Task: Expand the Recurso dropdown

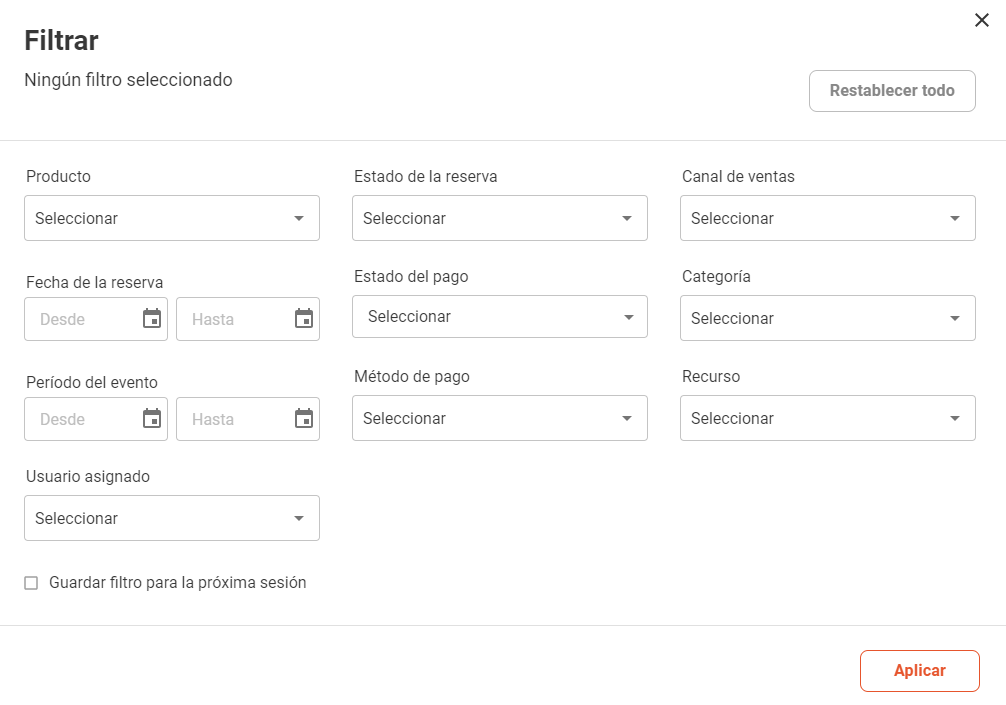Action: pyautogui.click(x=827, y=418)
